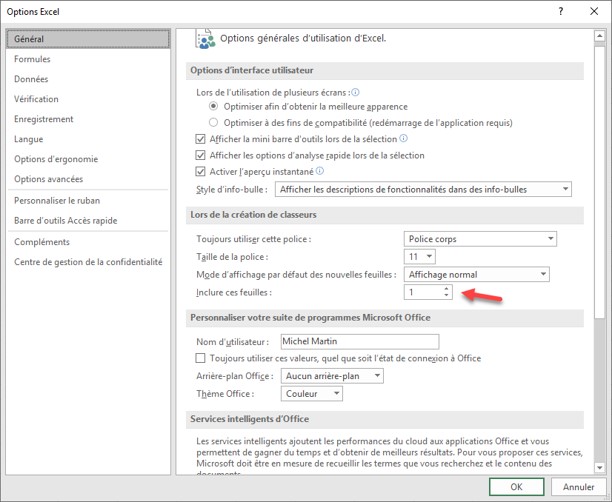Check Toujours utiliser ces valeurs option
Image resolution: width=612 pixels, height=502 pixels.
200,358
